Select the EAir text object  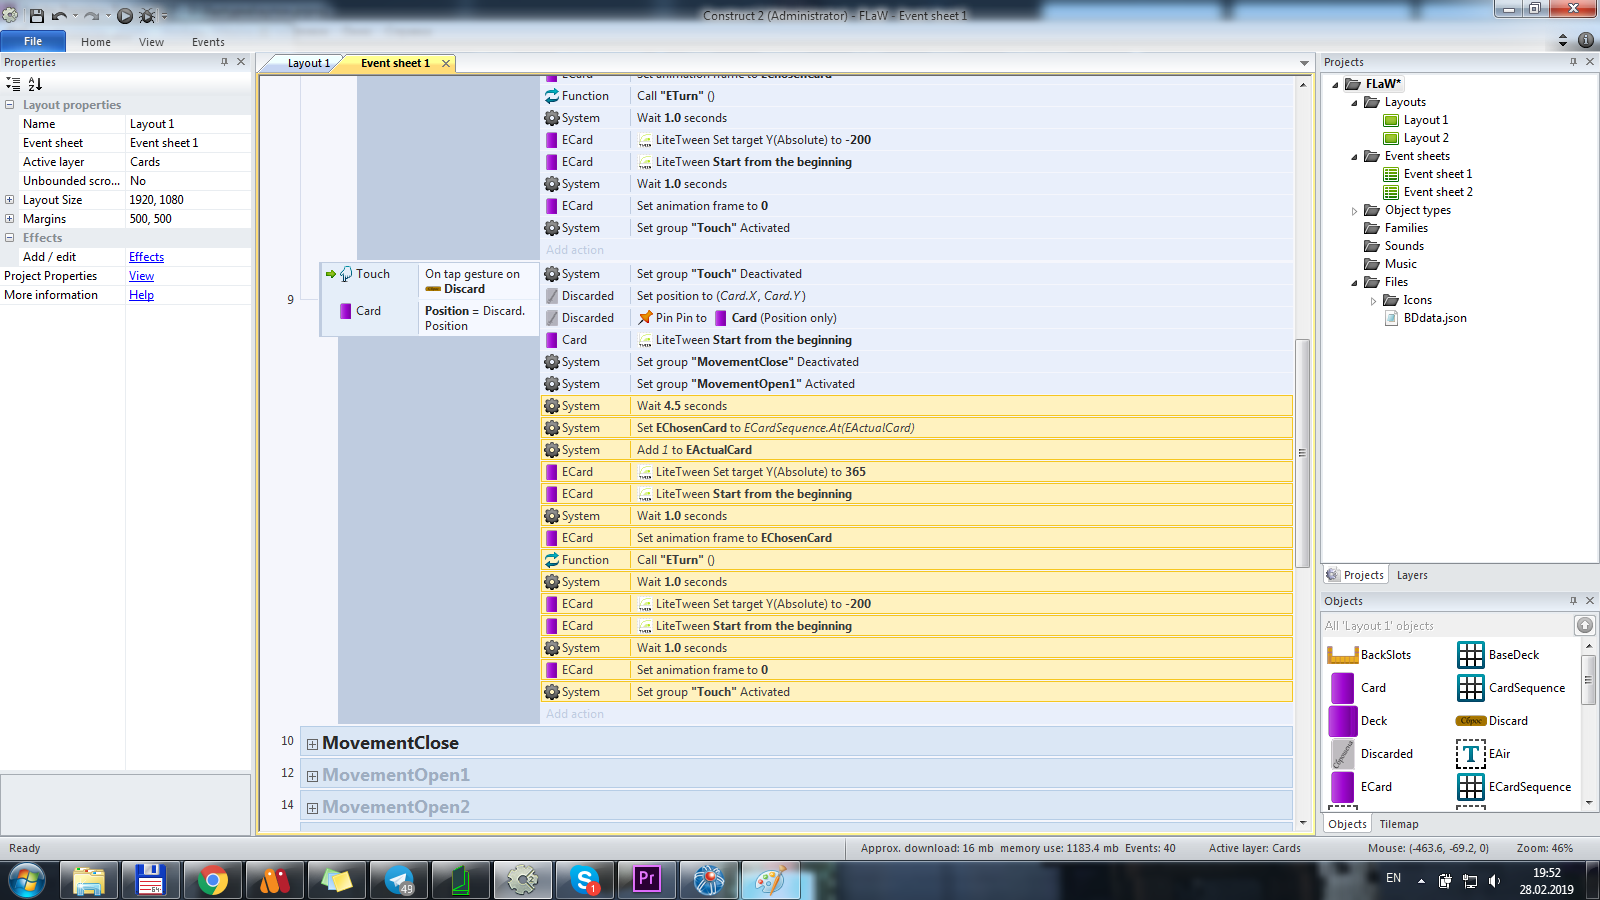pos(1470,754)
